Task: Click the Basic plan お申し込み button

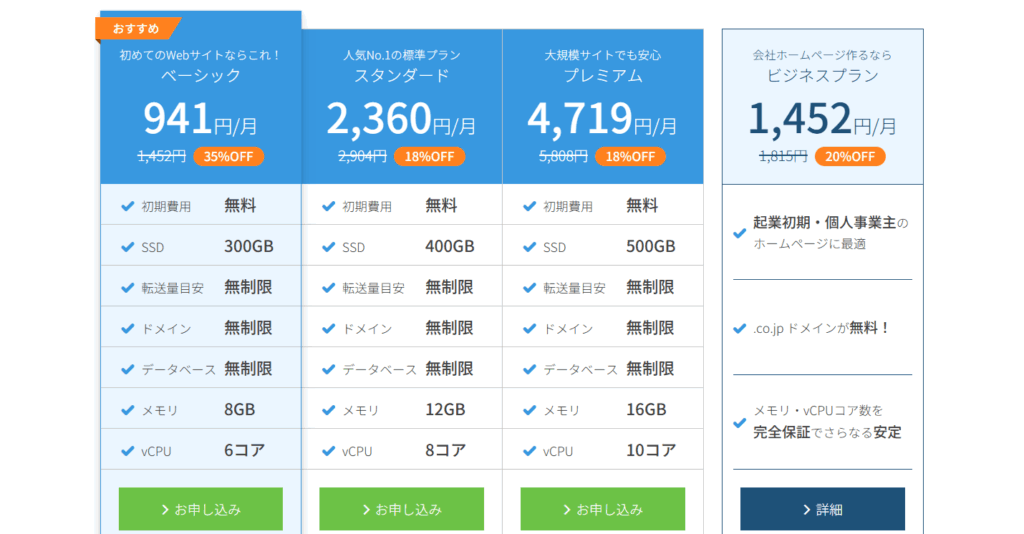Action: tap(200, 509)
